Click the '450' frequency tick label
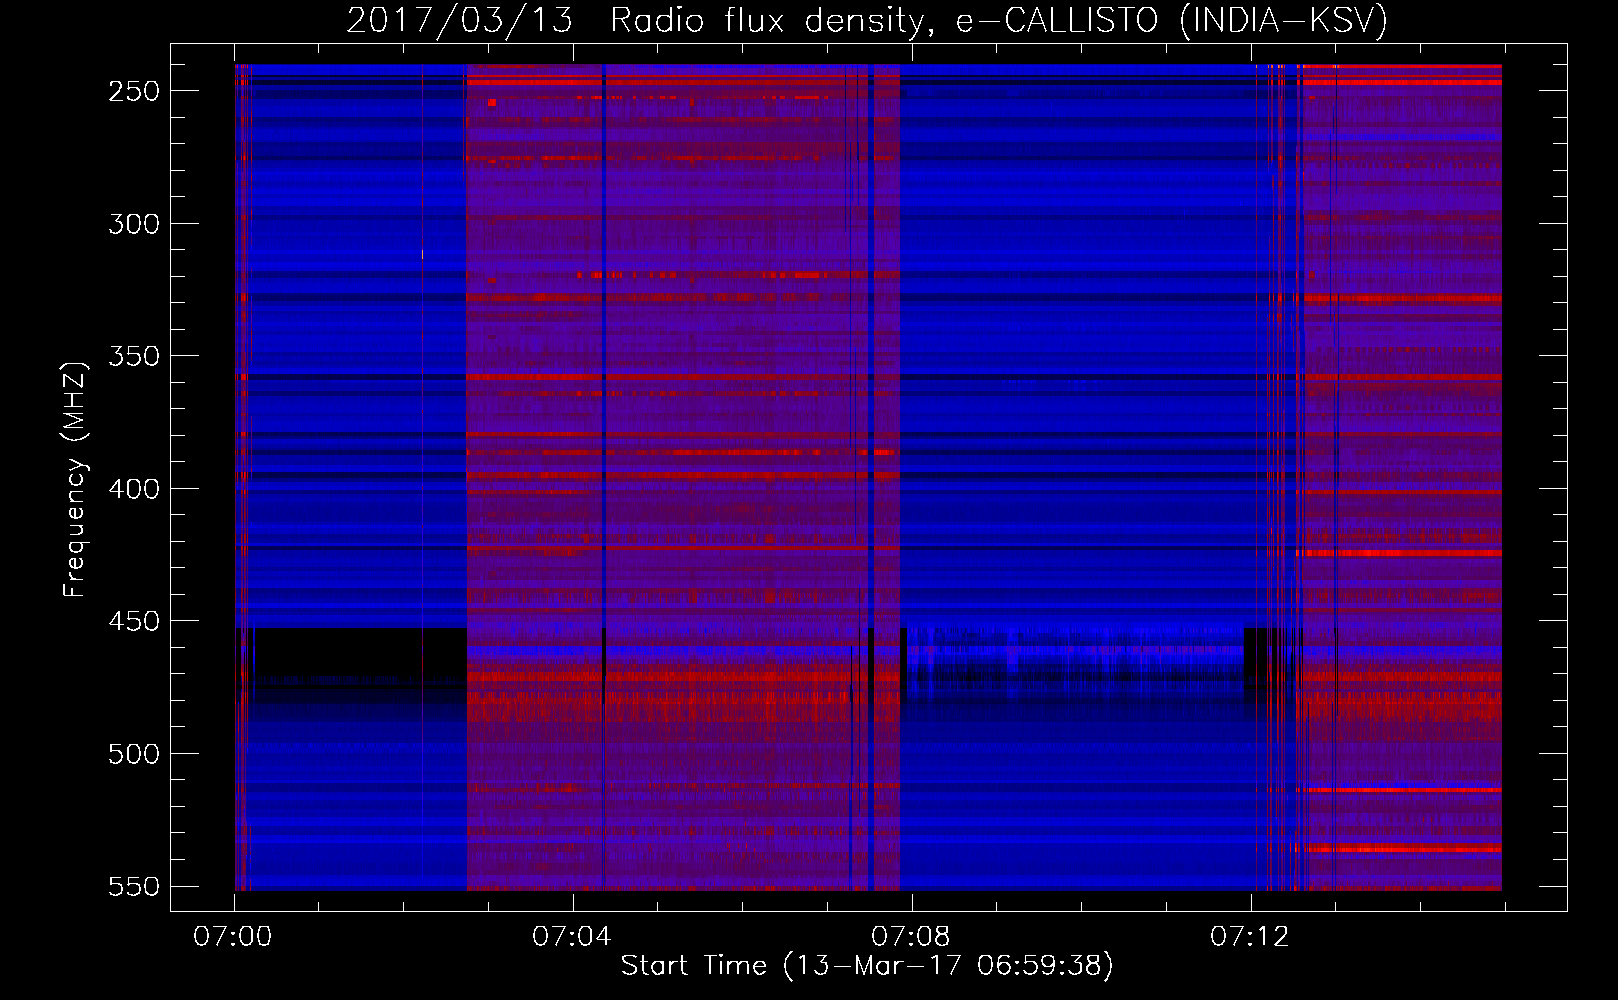The height and width of the screenshot is (1000, 1618). point(134,621)
